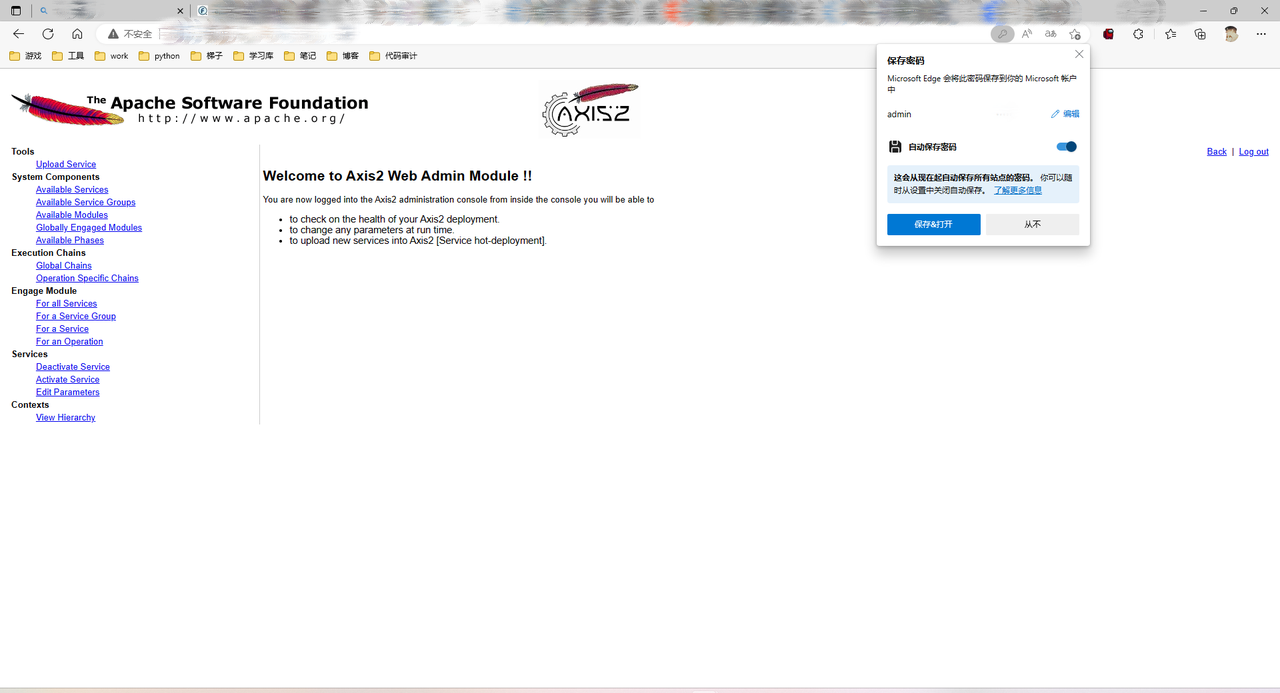Viewport: 1280px width, 693px height.
Task: Click the 'Execution Chains' heading text
Action: tap(49, 253)
